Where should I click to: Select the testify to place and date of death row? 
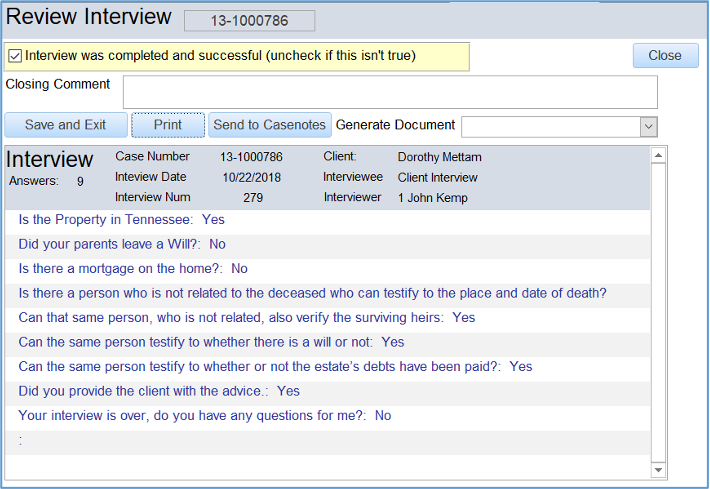pyautogui.click(x=312, y=293)
